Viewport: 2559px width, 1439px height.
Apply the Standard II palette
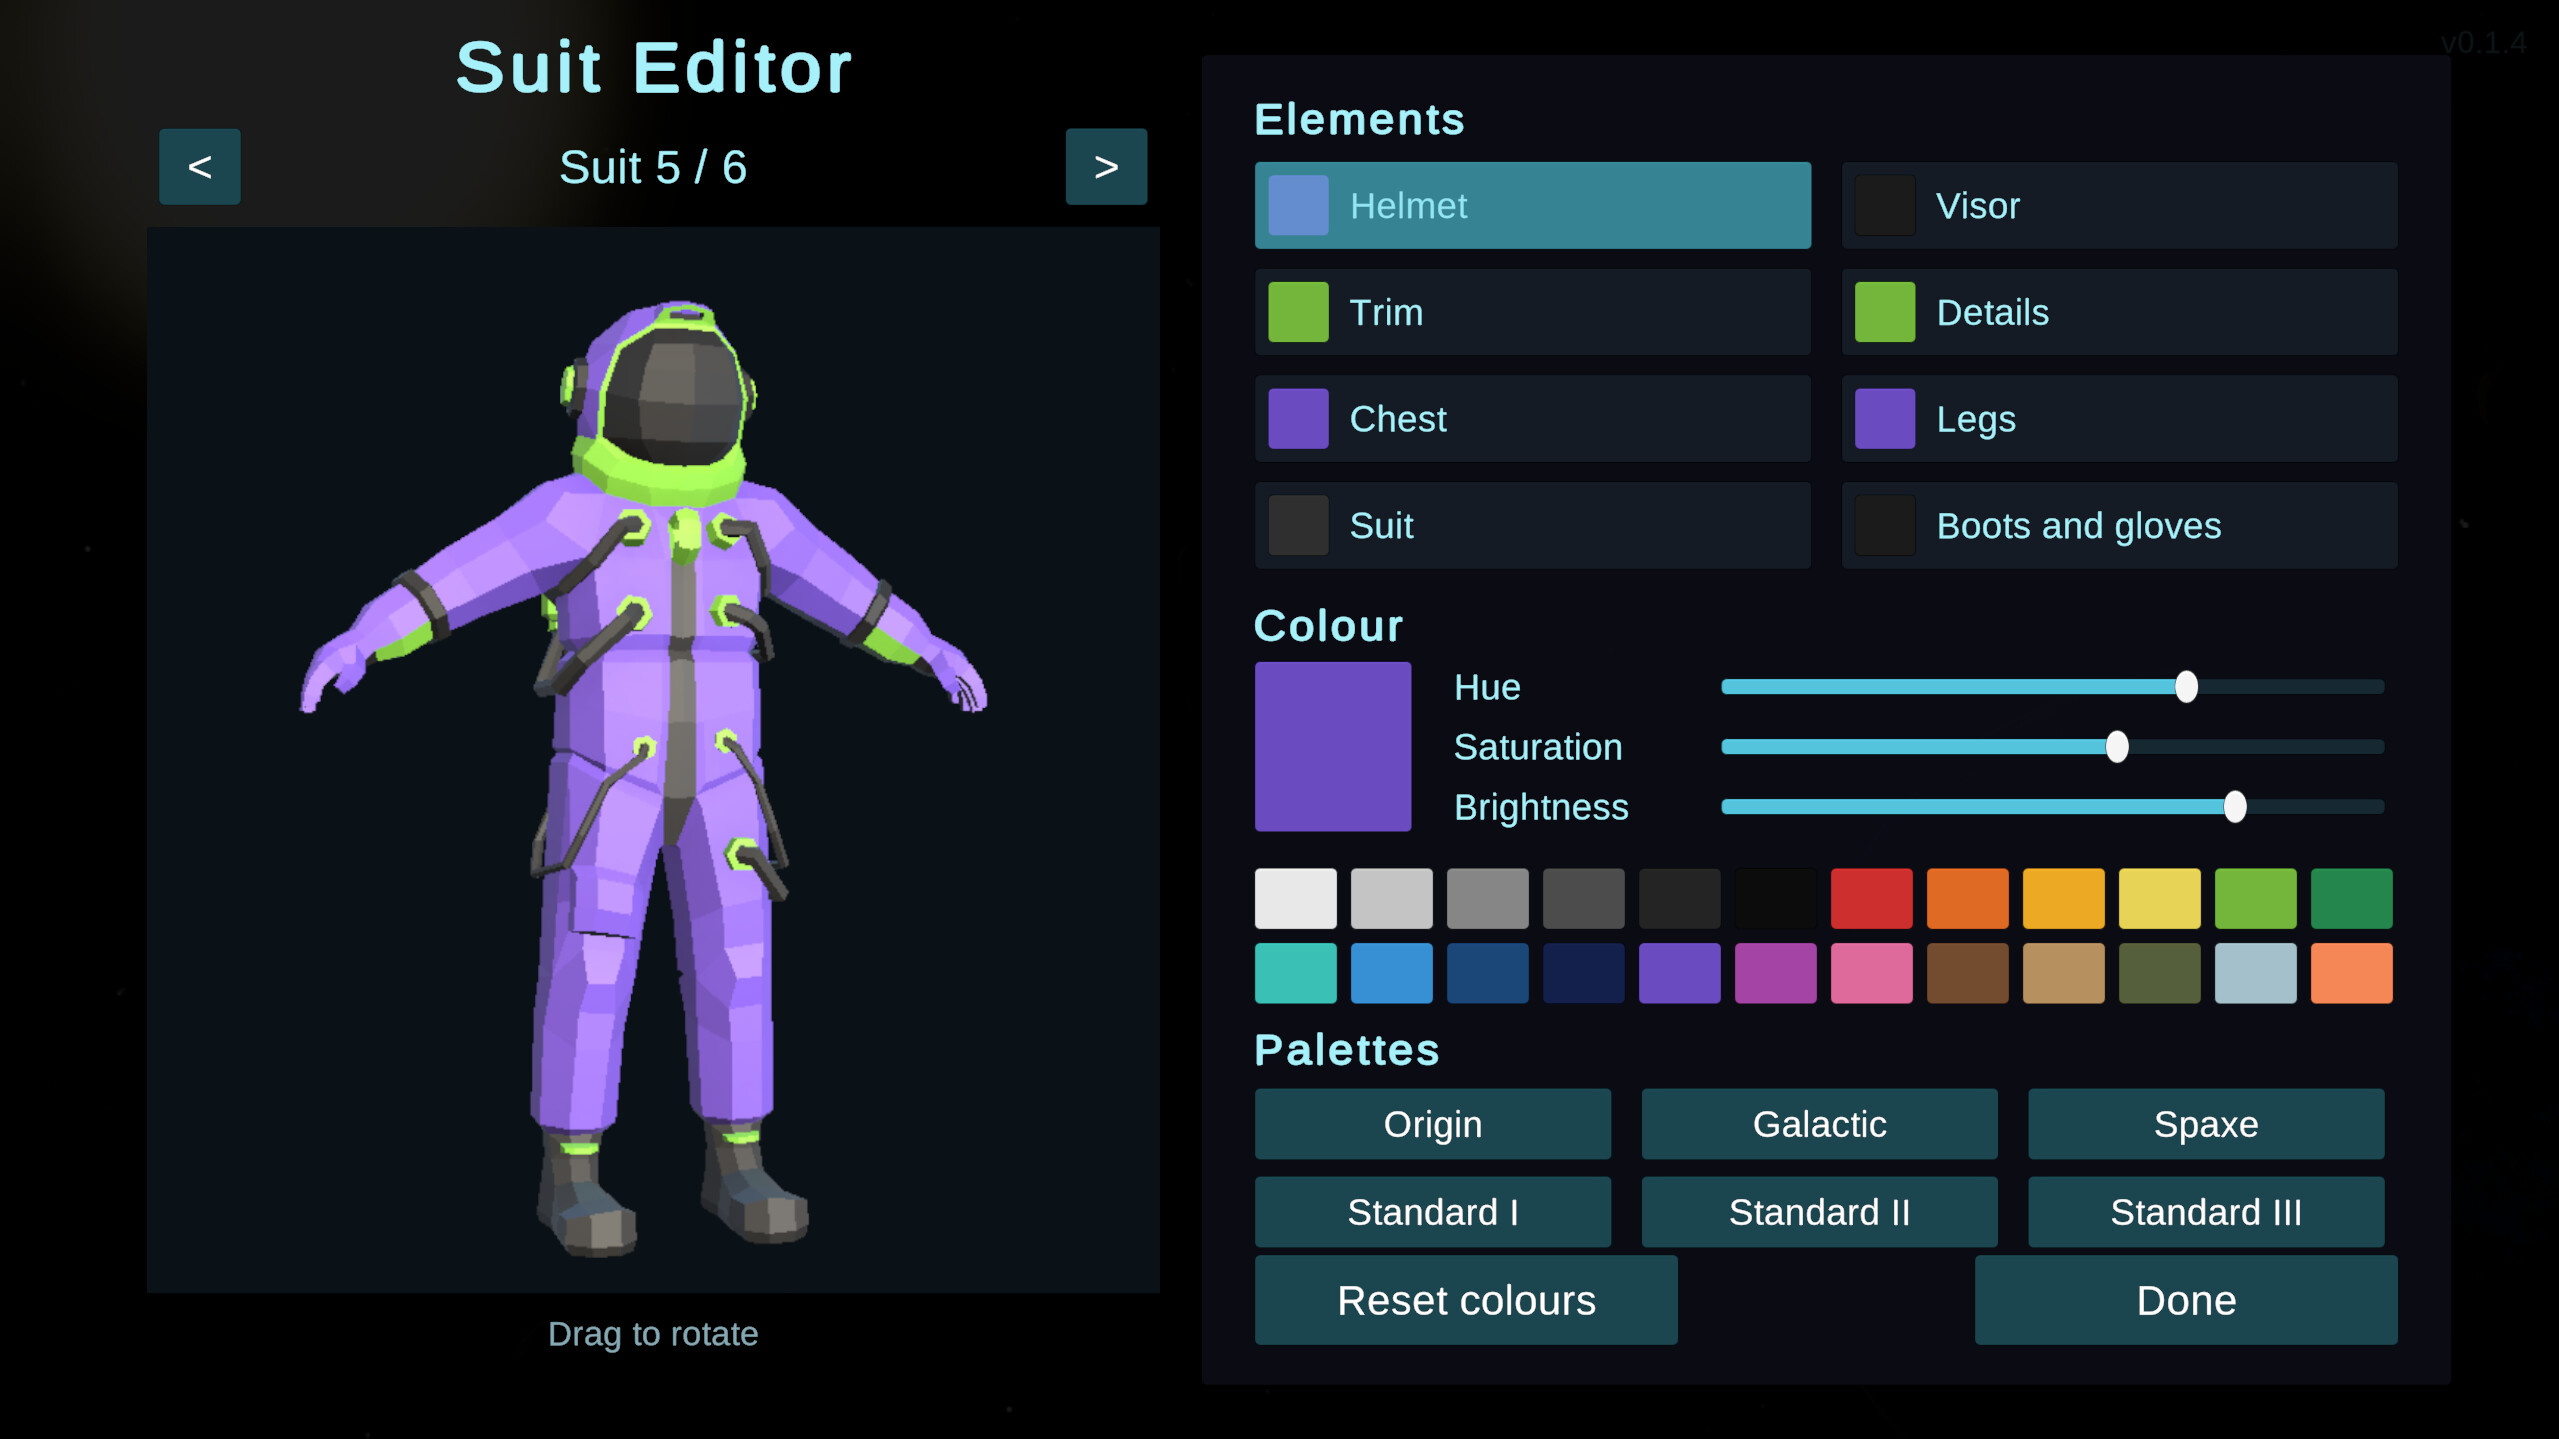click(1819, 1212)
